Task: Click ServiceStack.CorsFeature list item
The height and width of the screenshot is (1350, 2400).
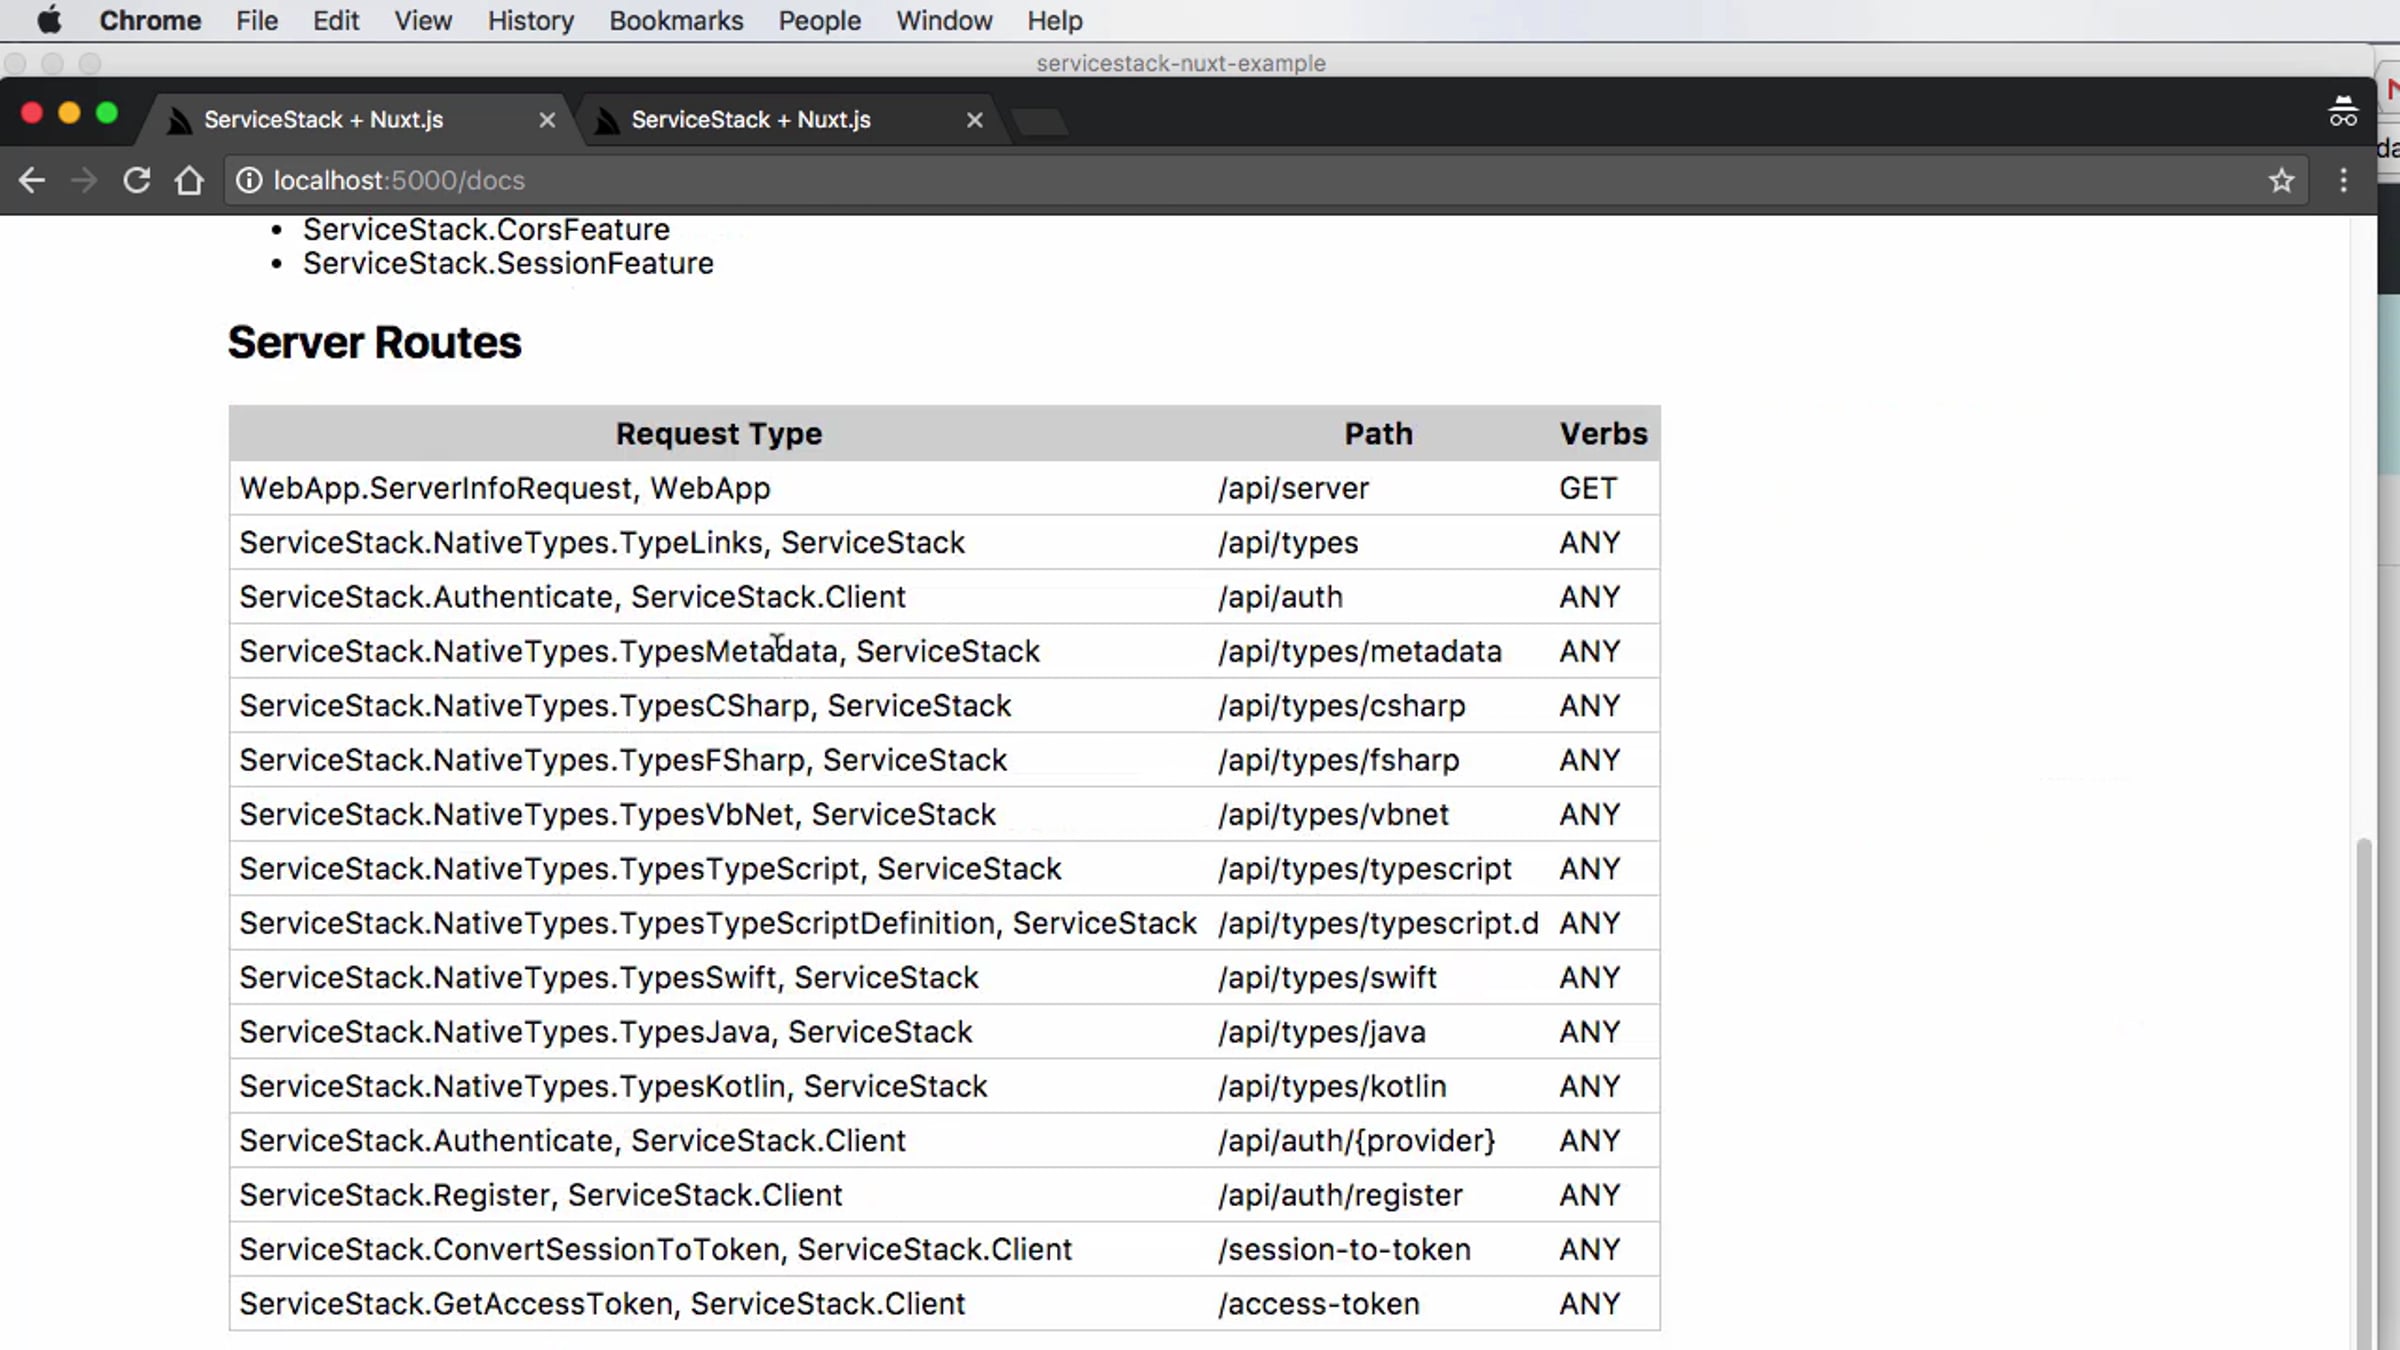Action: click(x=486, y=229)
